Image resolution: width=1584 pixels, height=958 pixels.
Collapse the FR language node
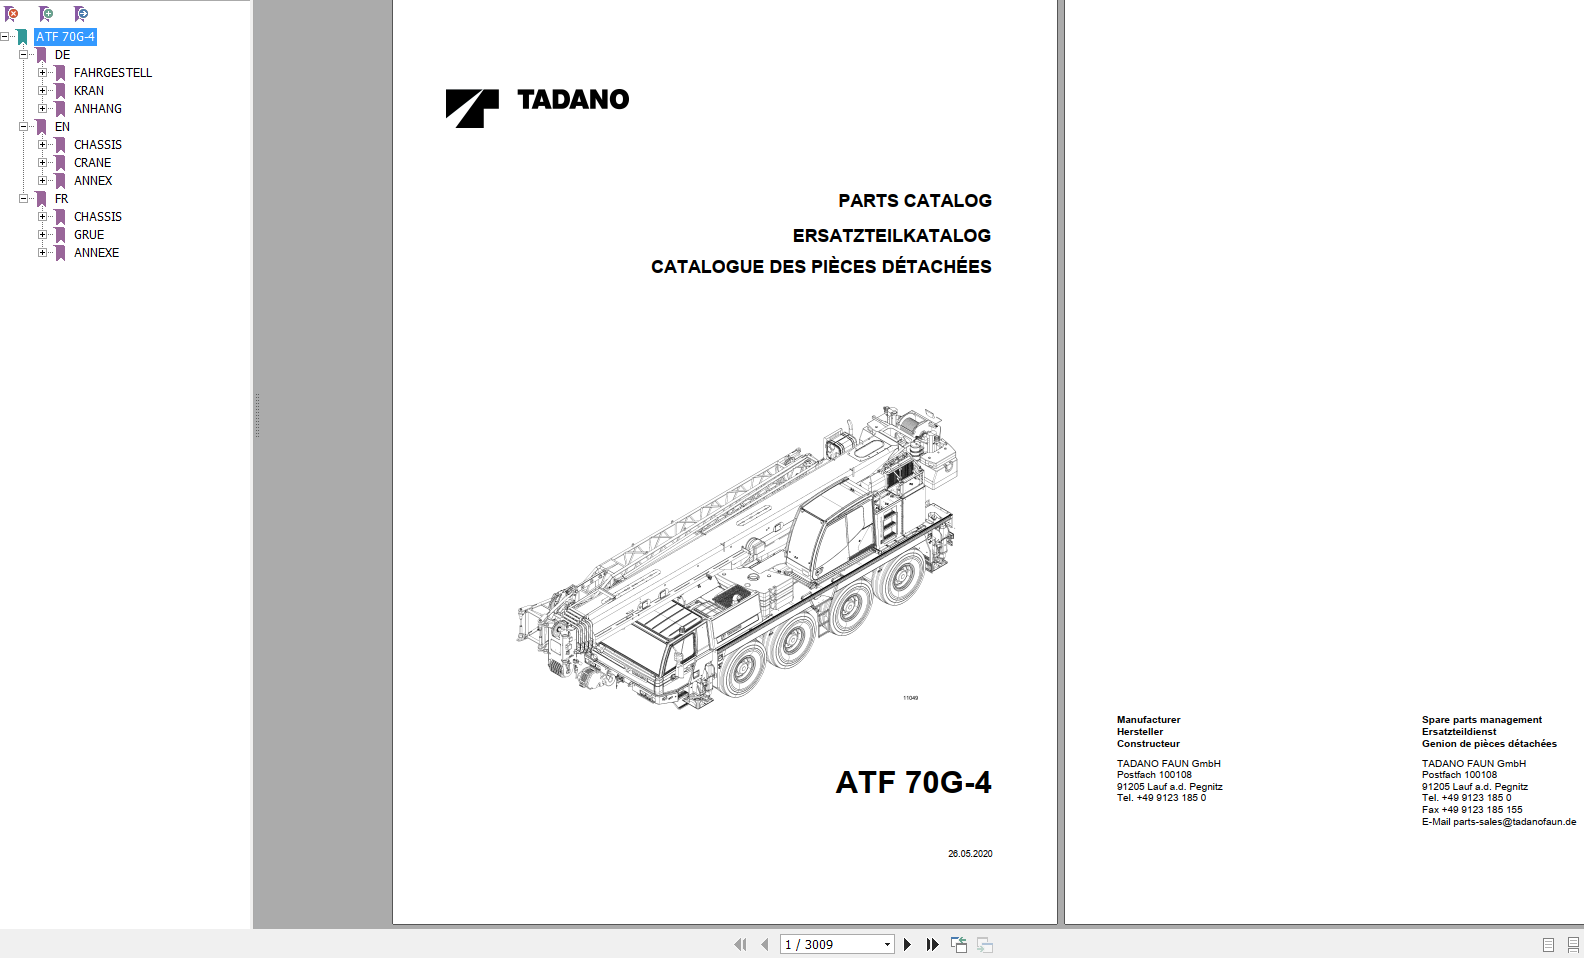24,199
